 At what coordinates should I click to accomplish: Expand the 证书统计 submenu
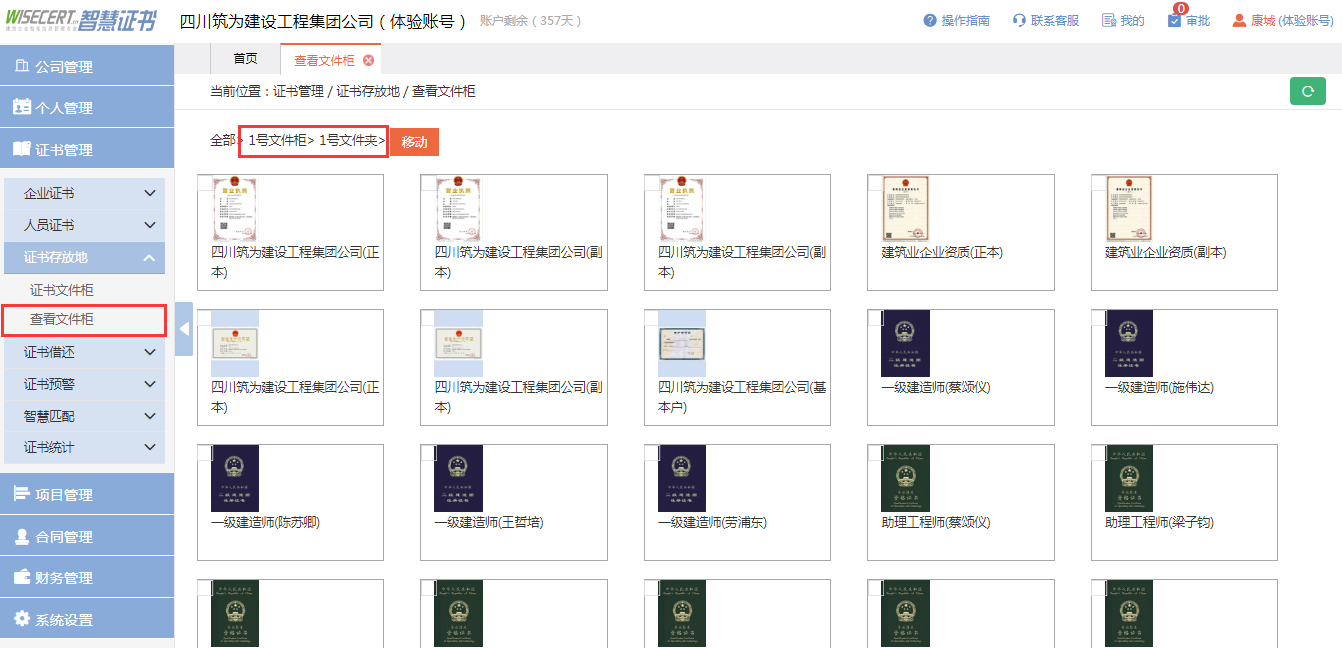84,447
